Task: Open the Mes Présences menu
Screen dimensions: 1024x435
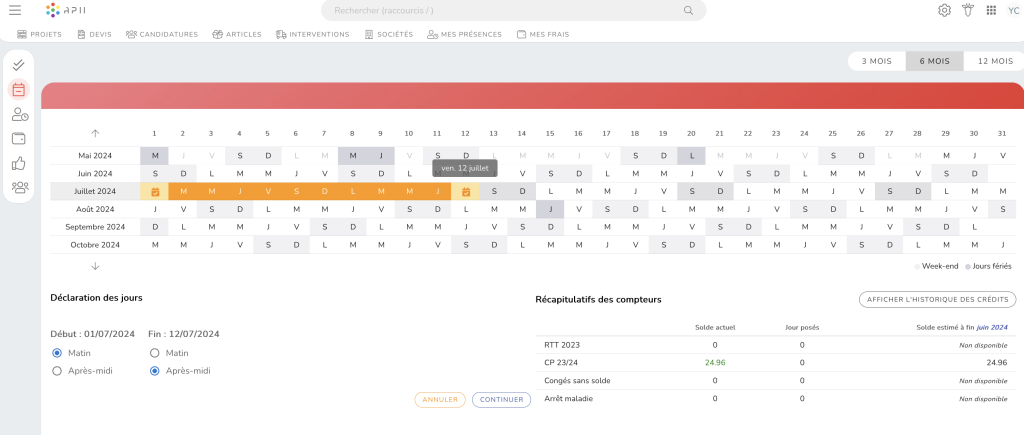Action: pos(464,34)
